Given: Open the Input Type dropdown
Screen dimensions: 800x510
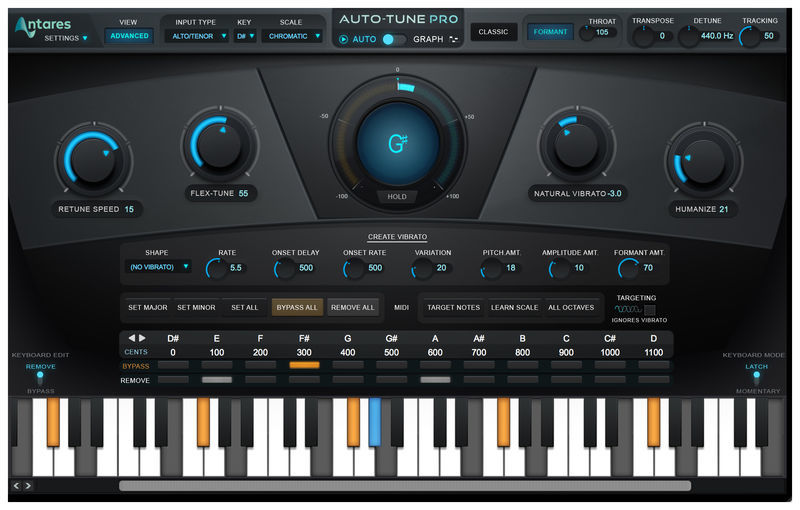Looking at the screenshot, I should coord(194,36).
